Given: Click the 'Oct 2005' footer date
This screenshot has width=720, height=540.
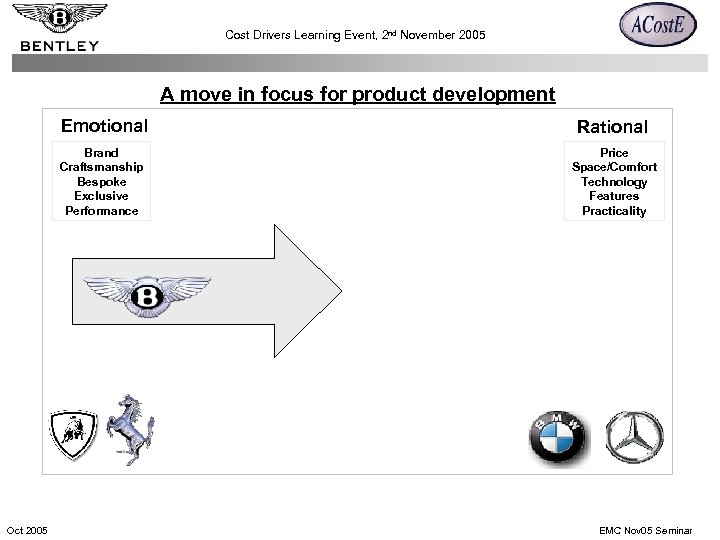Looking at the screenshot, I should [27, 530].
